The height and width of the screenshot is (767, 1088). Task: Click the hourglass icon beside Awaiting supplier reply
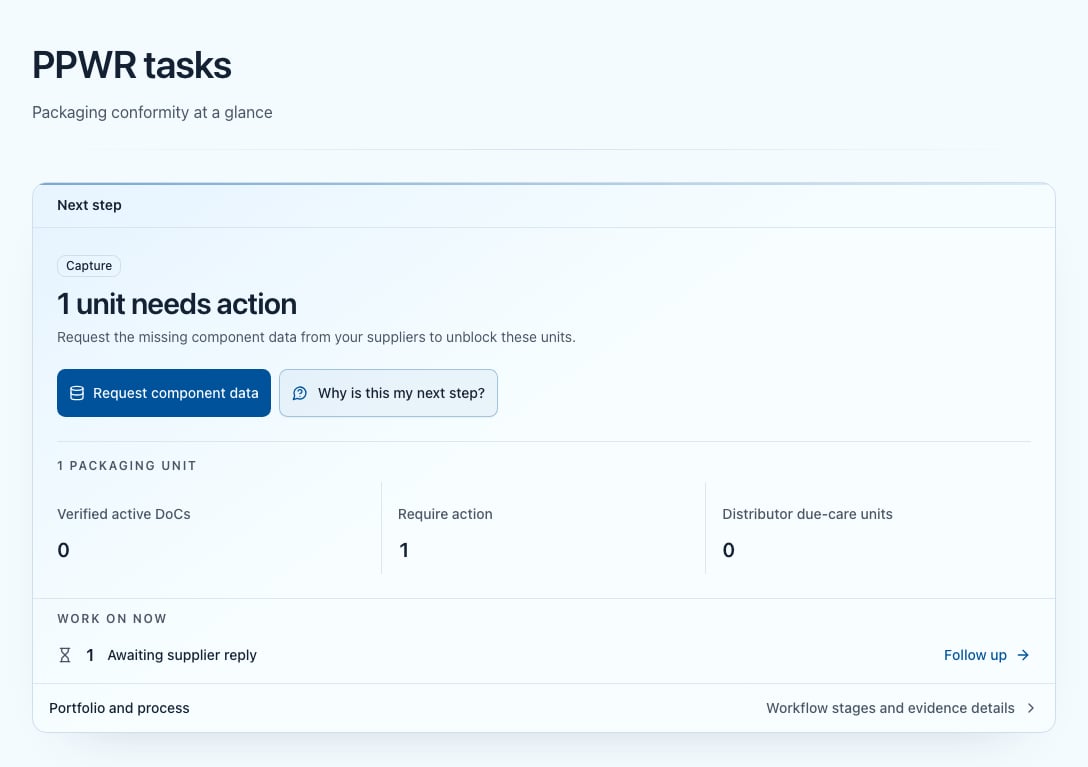[x=65, y=655]
